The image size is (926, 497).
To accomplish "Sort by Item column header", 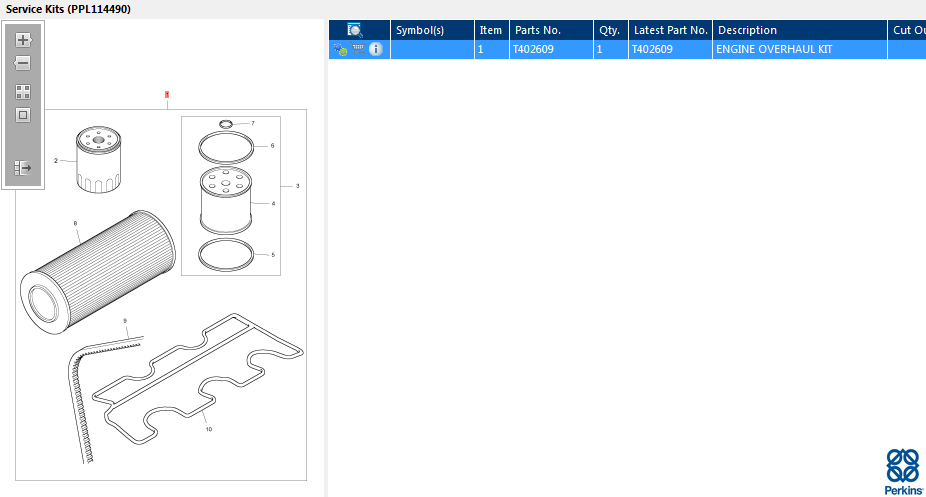I will [491, 30].
